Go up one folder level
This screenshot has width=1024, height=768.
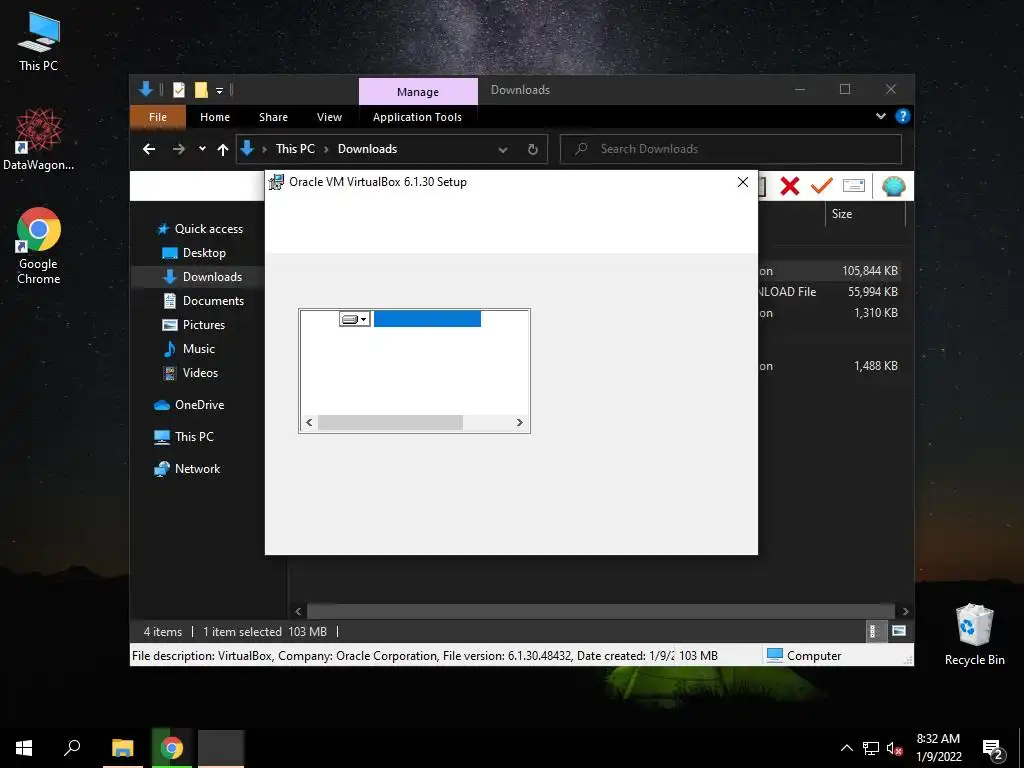point(223,150)
